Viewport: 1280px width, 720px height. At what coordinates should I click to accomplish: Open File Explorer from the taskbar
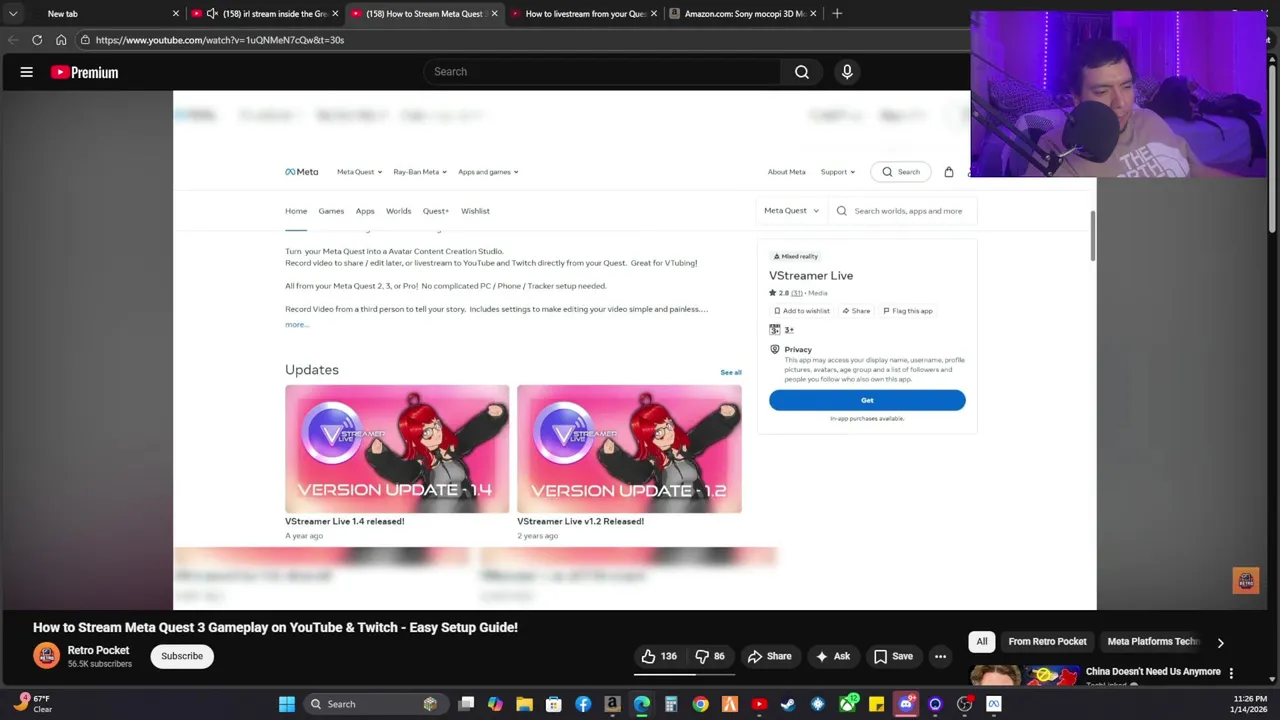pos(524,704)
